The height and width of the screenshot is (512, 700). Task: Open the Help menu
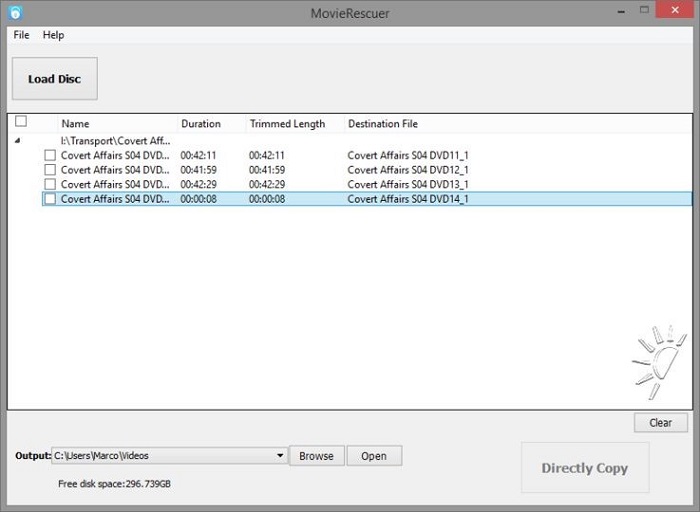coord(54,35)
